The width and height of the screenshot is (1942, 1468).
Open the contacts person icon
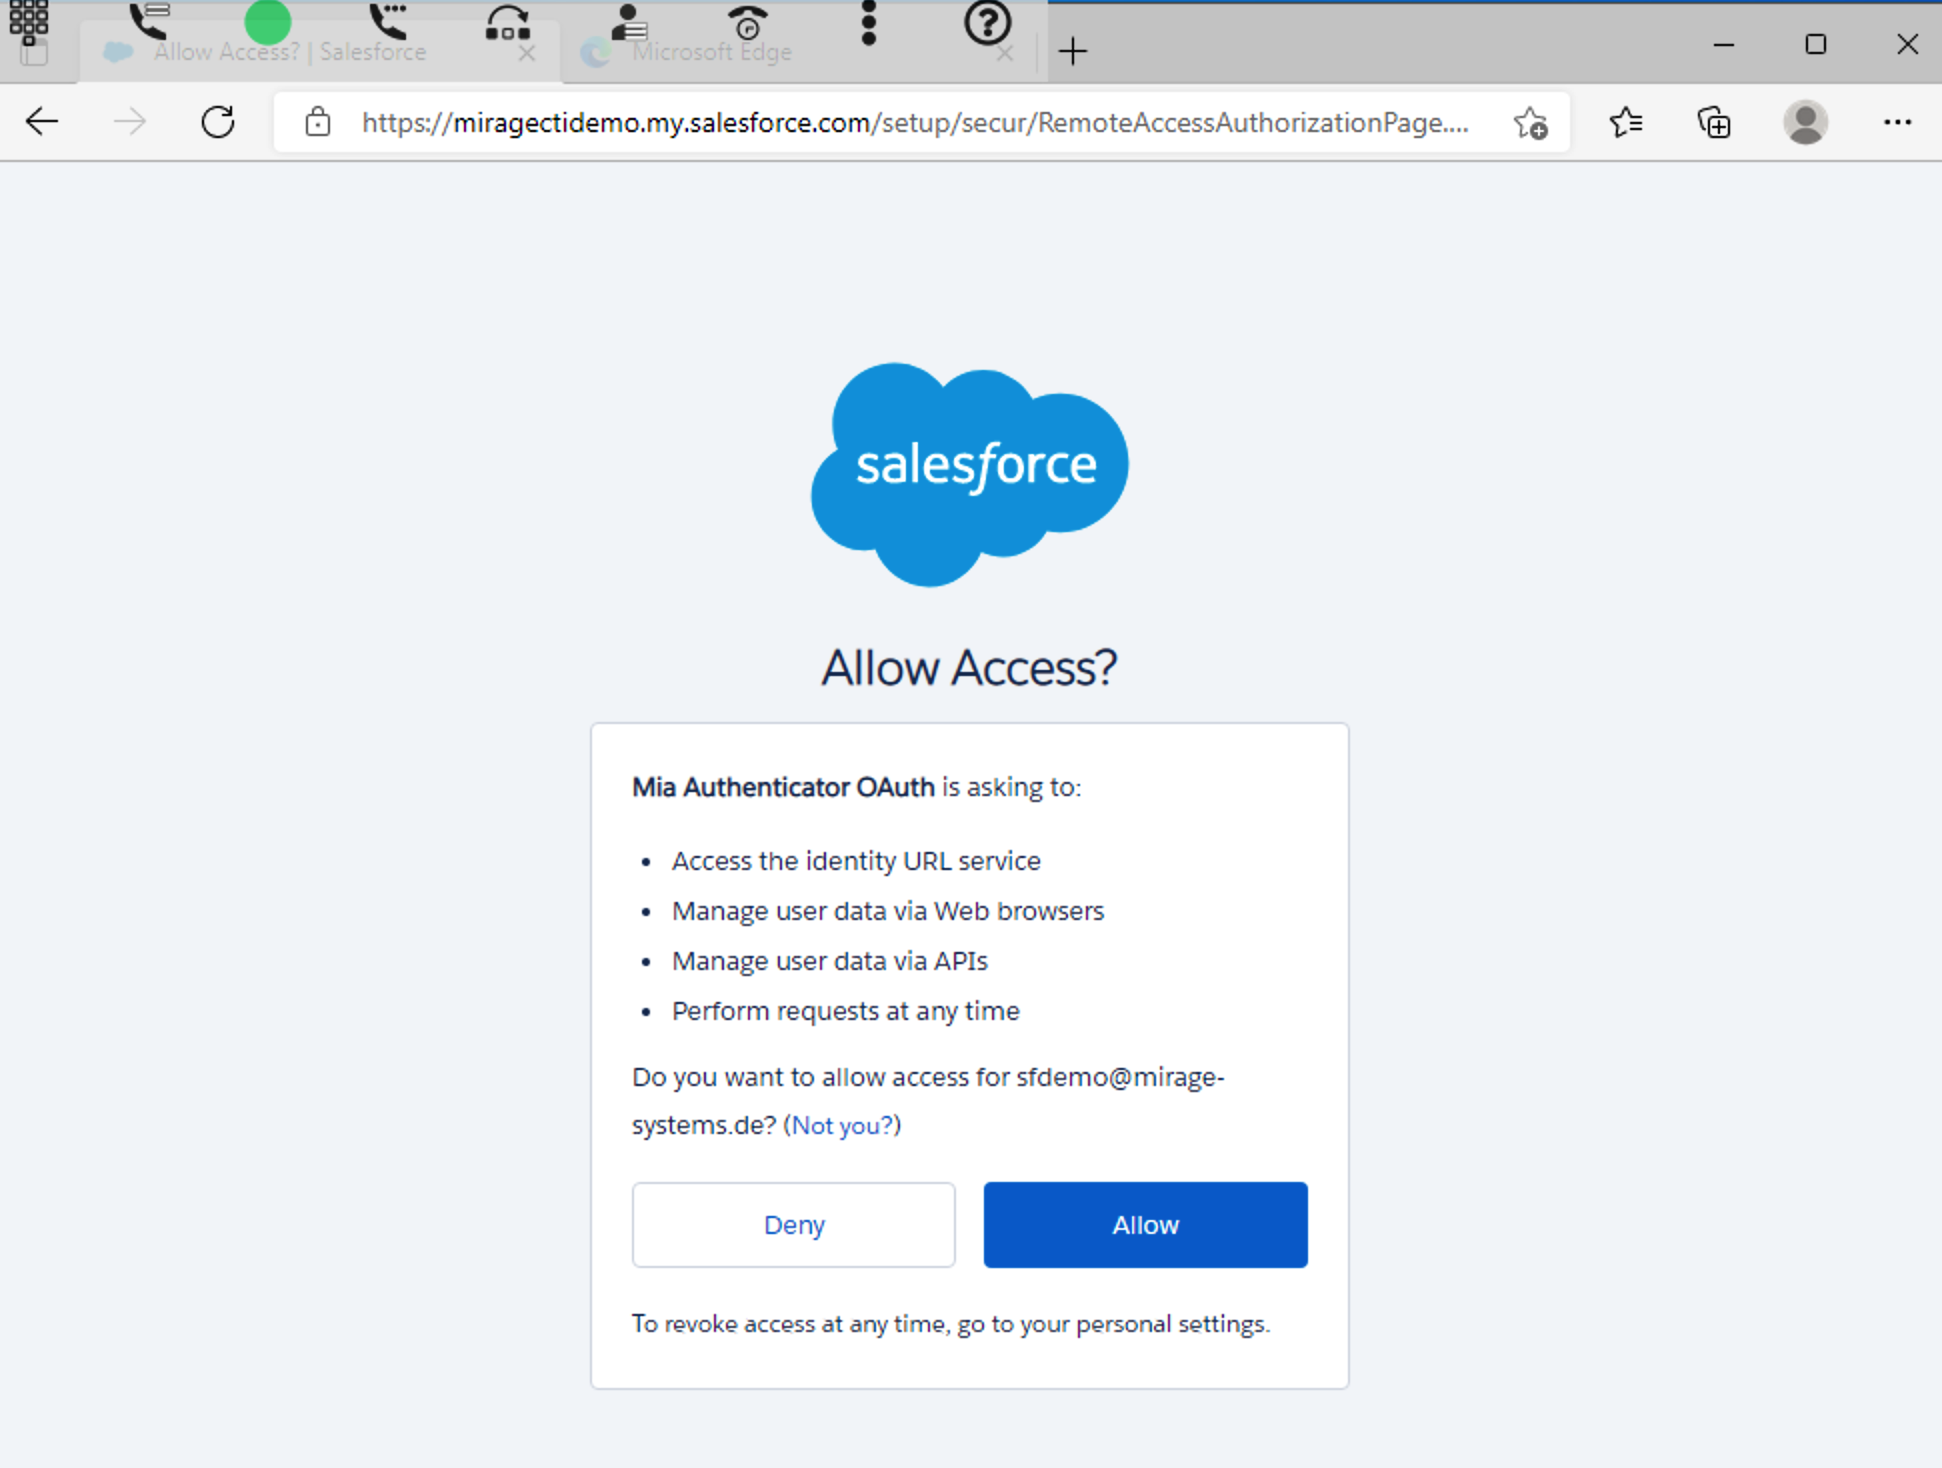click(x=628, y=21)
